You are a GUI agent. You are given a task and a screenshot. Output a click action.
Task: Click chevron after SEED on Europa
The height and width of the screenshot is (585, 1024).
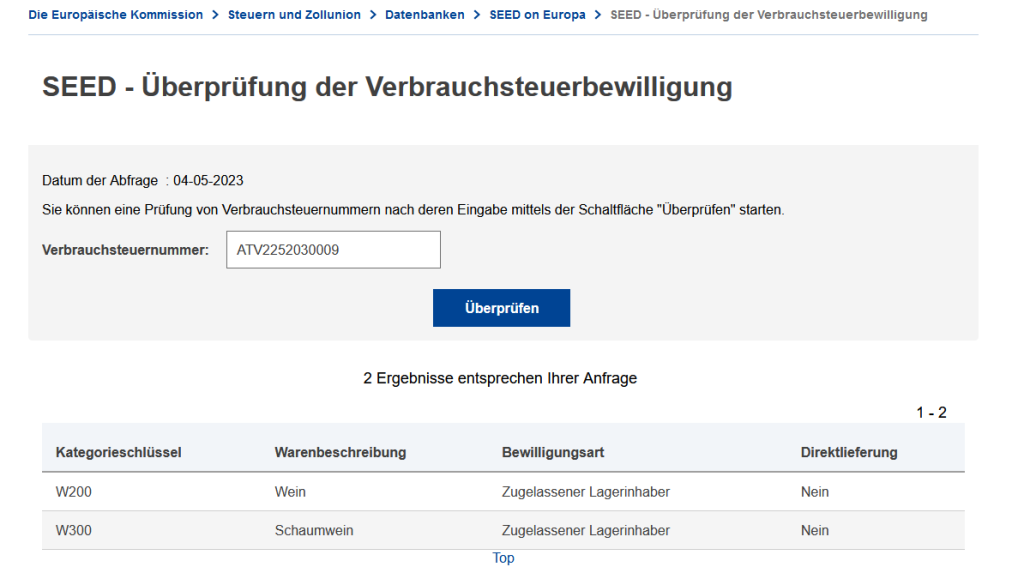pyautogui.click(x=598, y=14)
